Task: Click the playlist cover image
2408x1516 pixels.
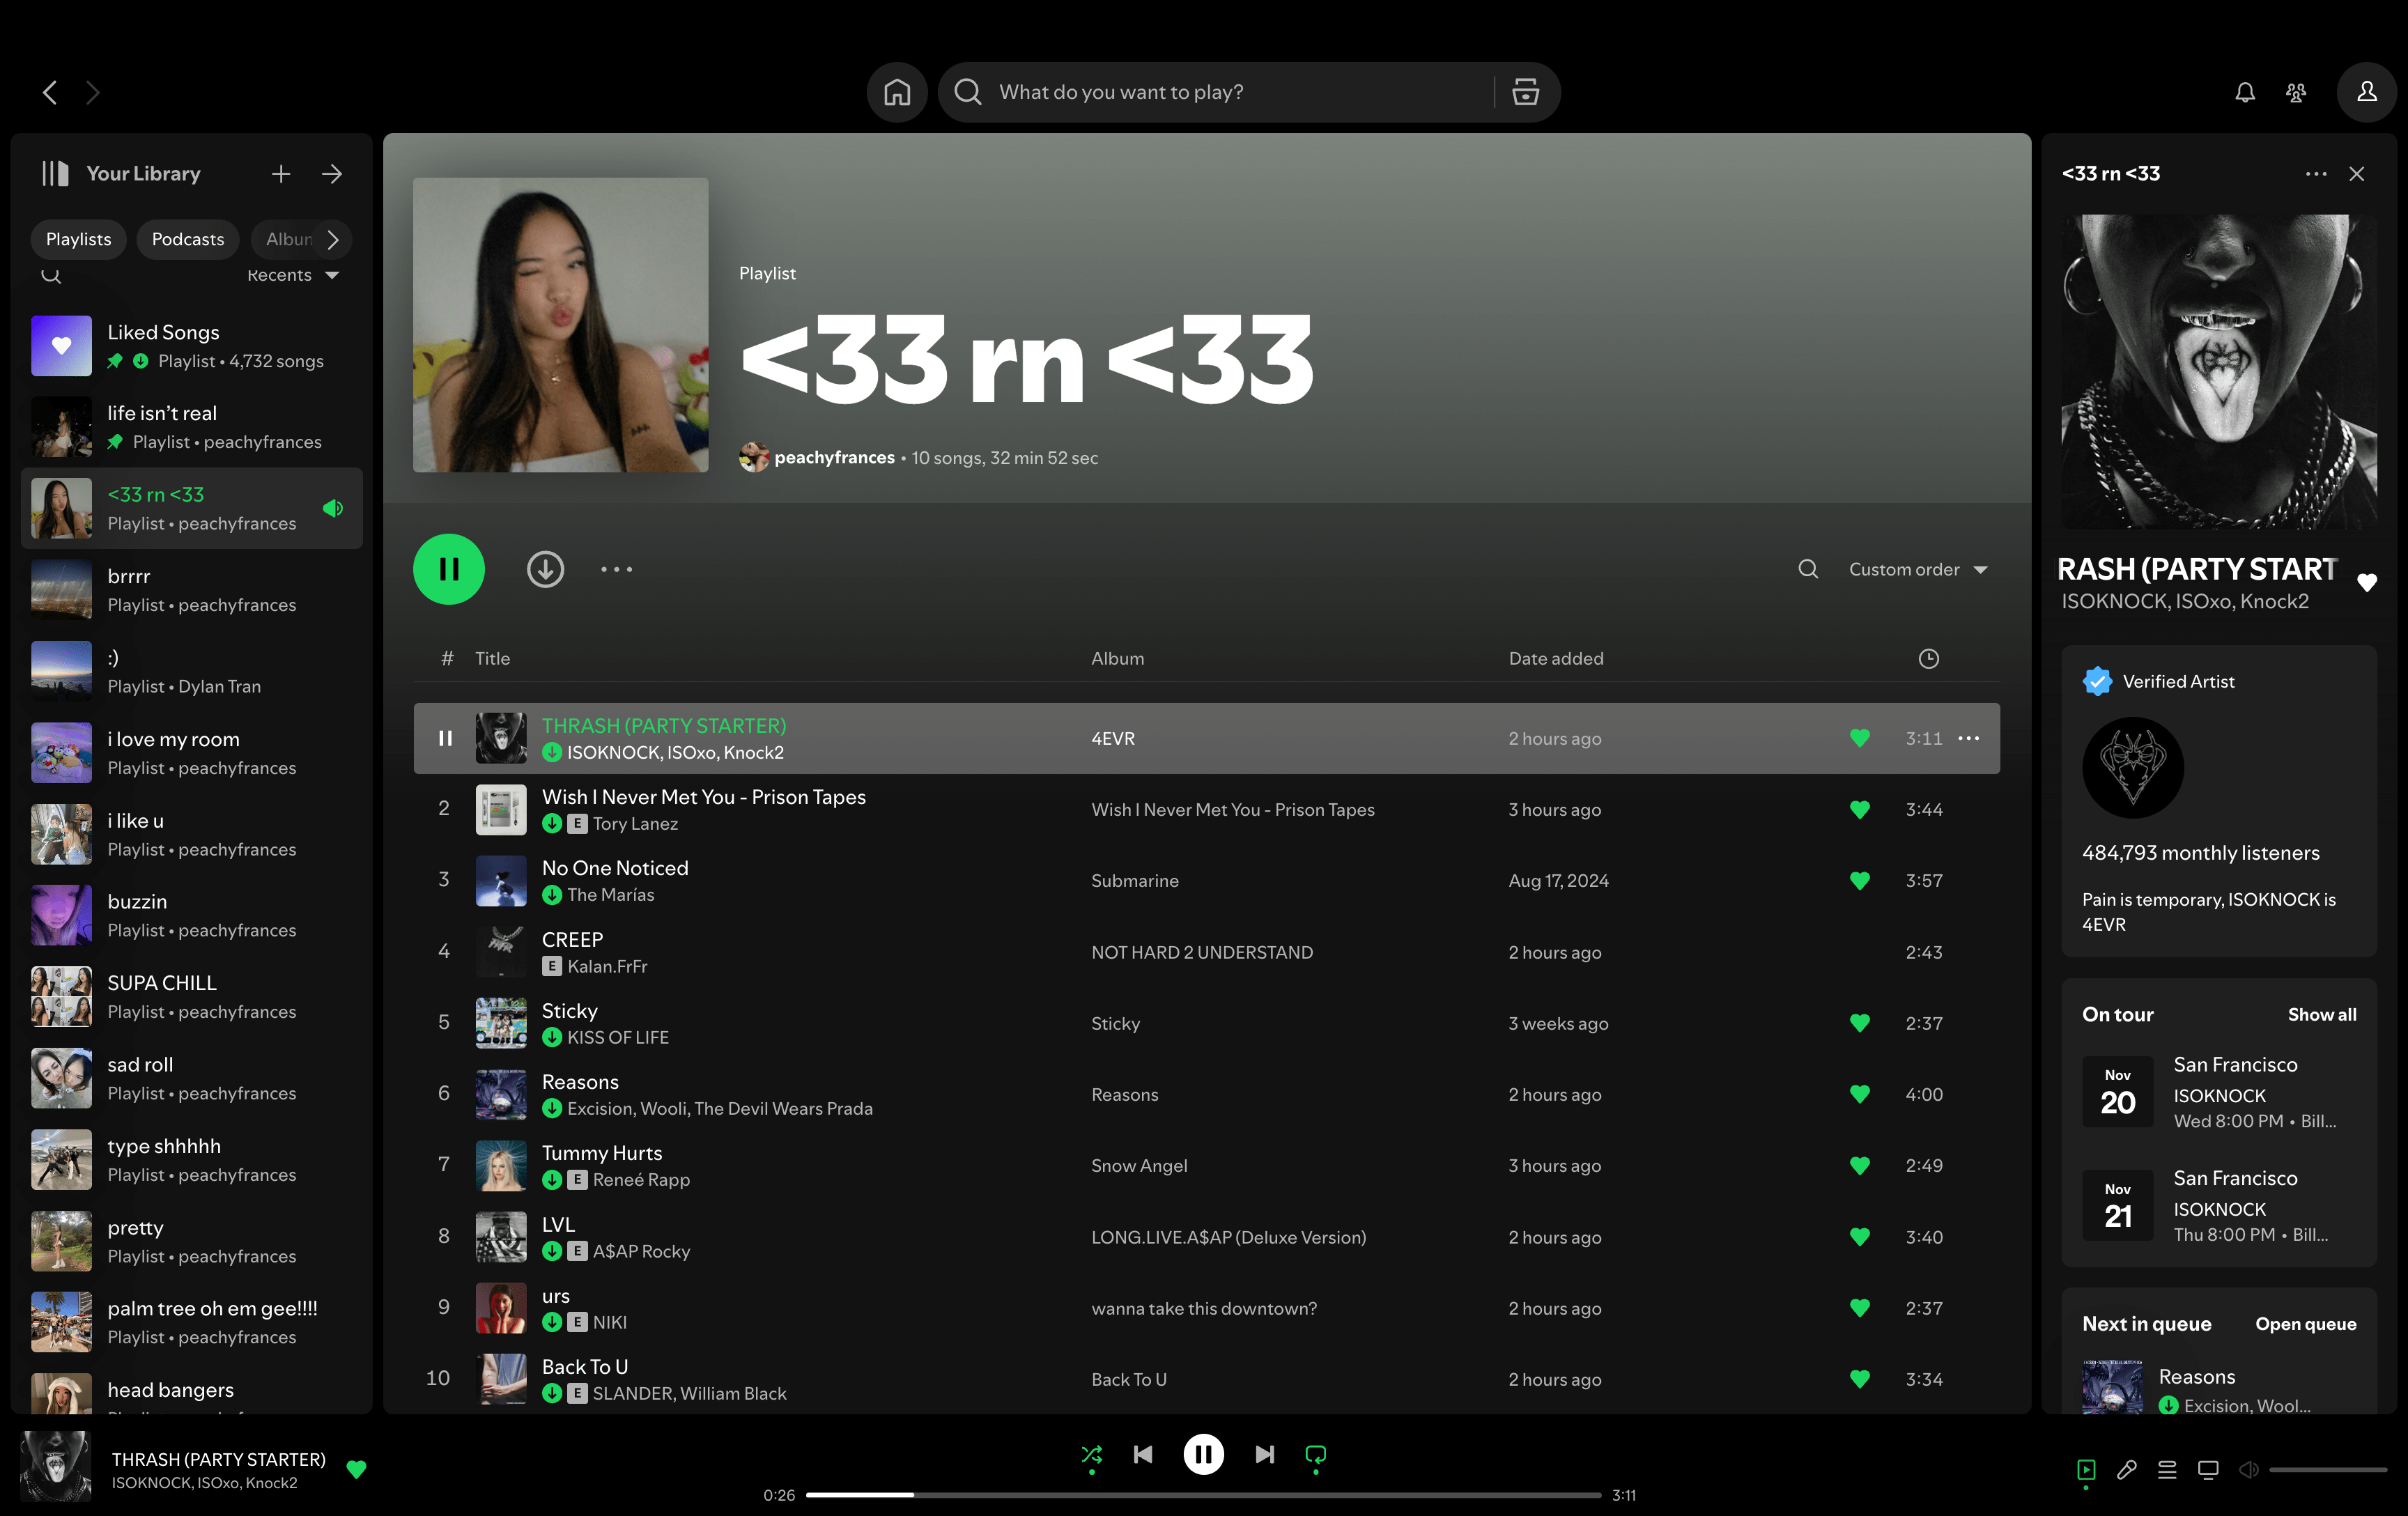Action: point(560,324)
